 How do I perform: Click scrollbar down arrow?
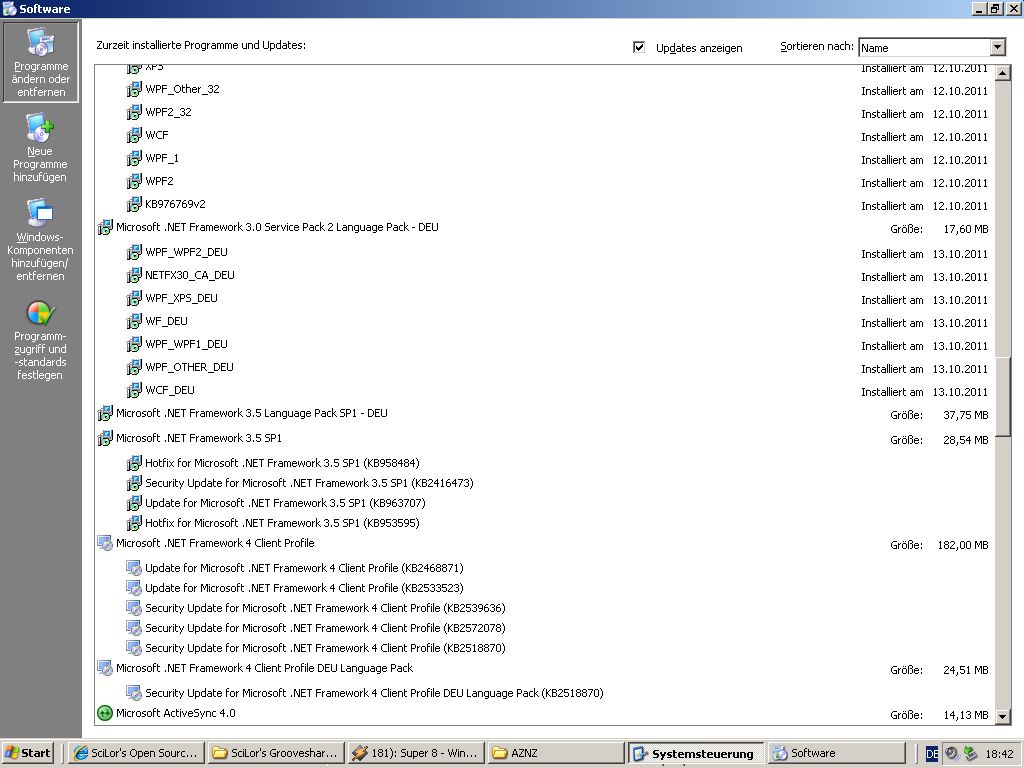pos(1003,716)
